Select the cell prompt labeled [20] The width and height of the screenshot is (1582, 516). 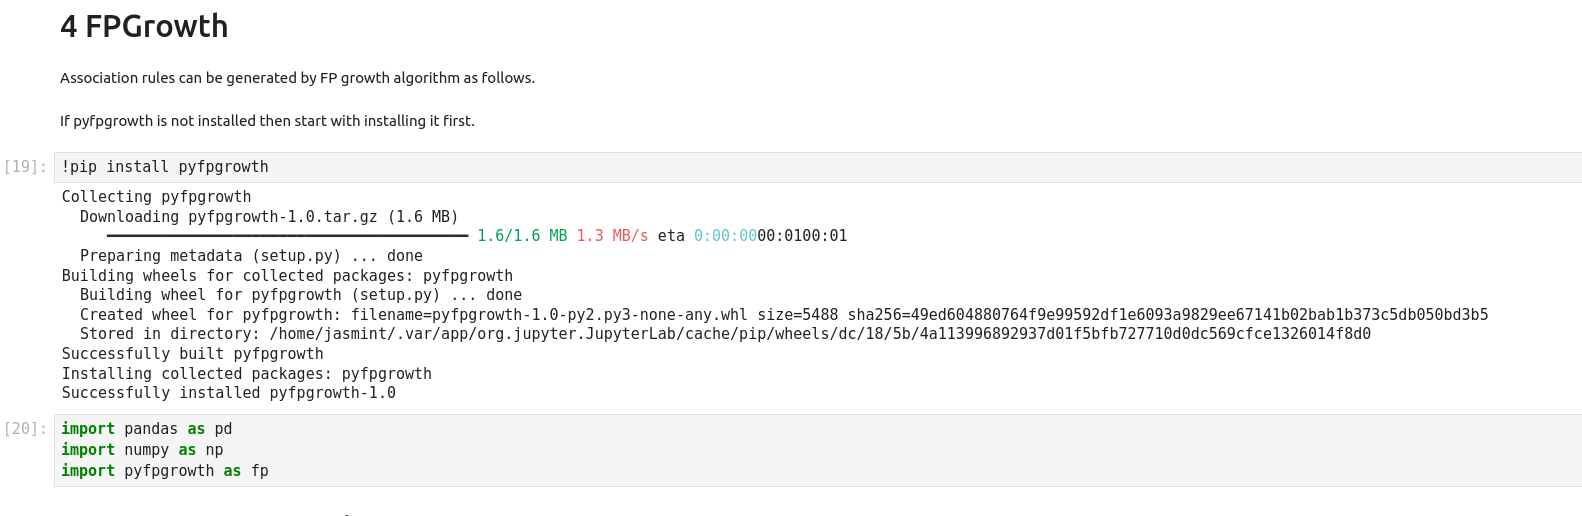coord(25,429)
